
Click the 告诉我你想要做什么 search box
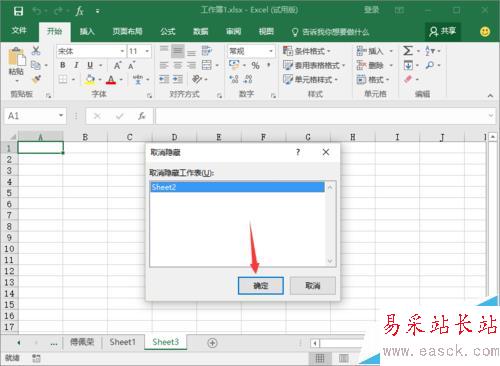tap(331, 32)
